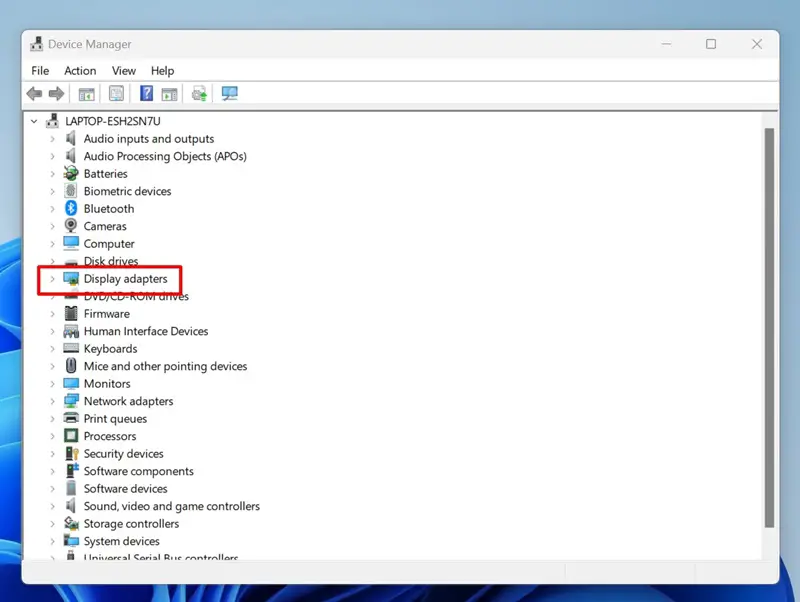The width and height of the screenshot is (800, 602).
Task: Expand Audio inputs and outputs chevron
Action: point(52,139)
